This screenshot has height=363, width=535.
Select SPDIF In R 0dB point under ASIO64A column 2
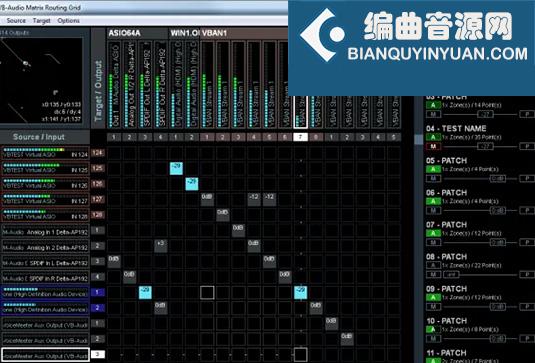click(130, 277)
